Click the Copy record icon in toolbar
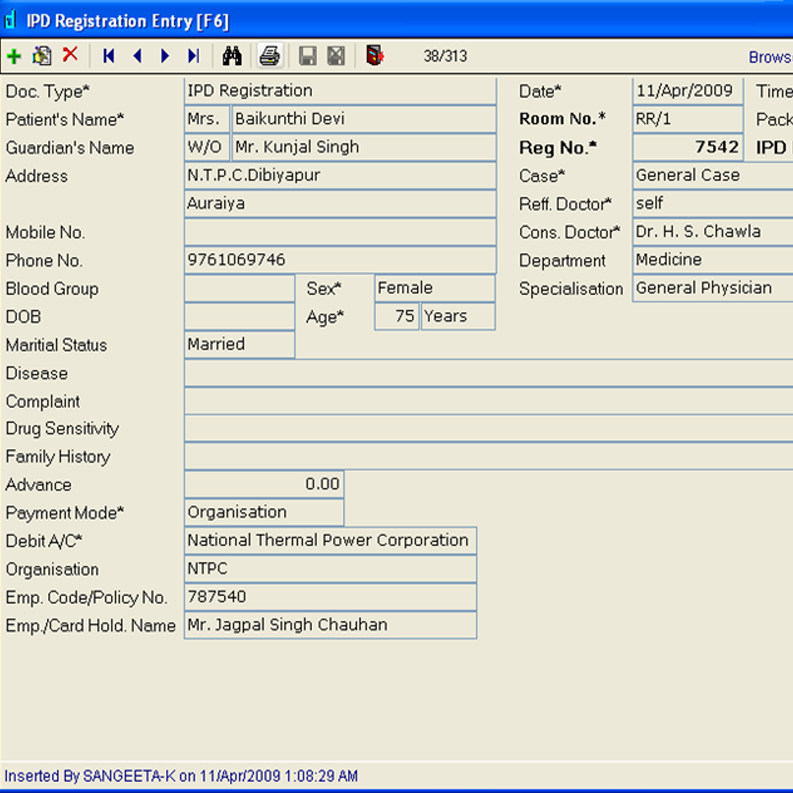Image resolution: width=793 pixels, height=793 pixels. [x=42, y=56]
